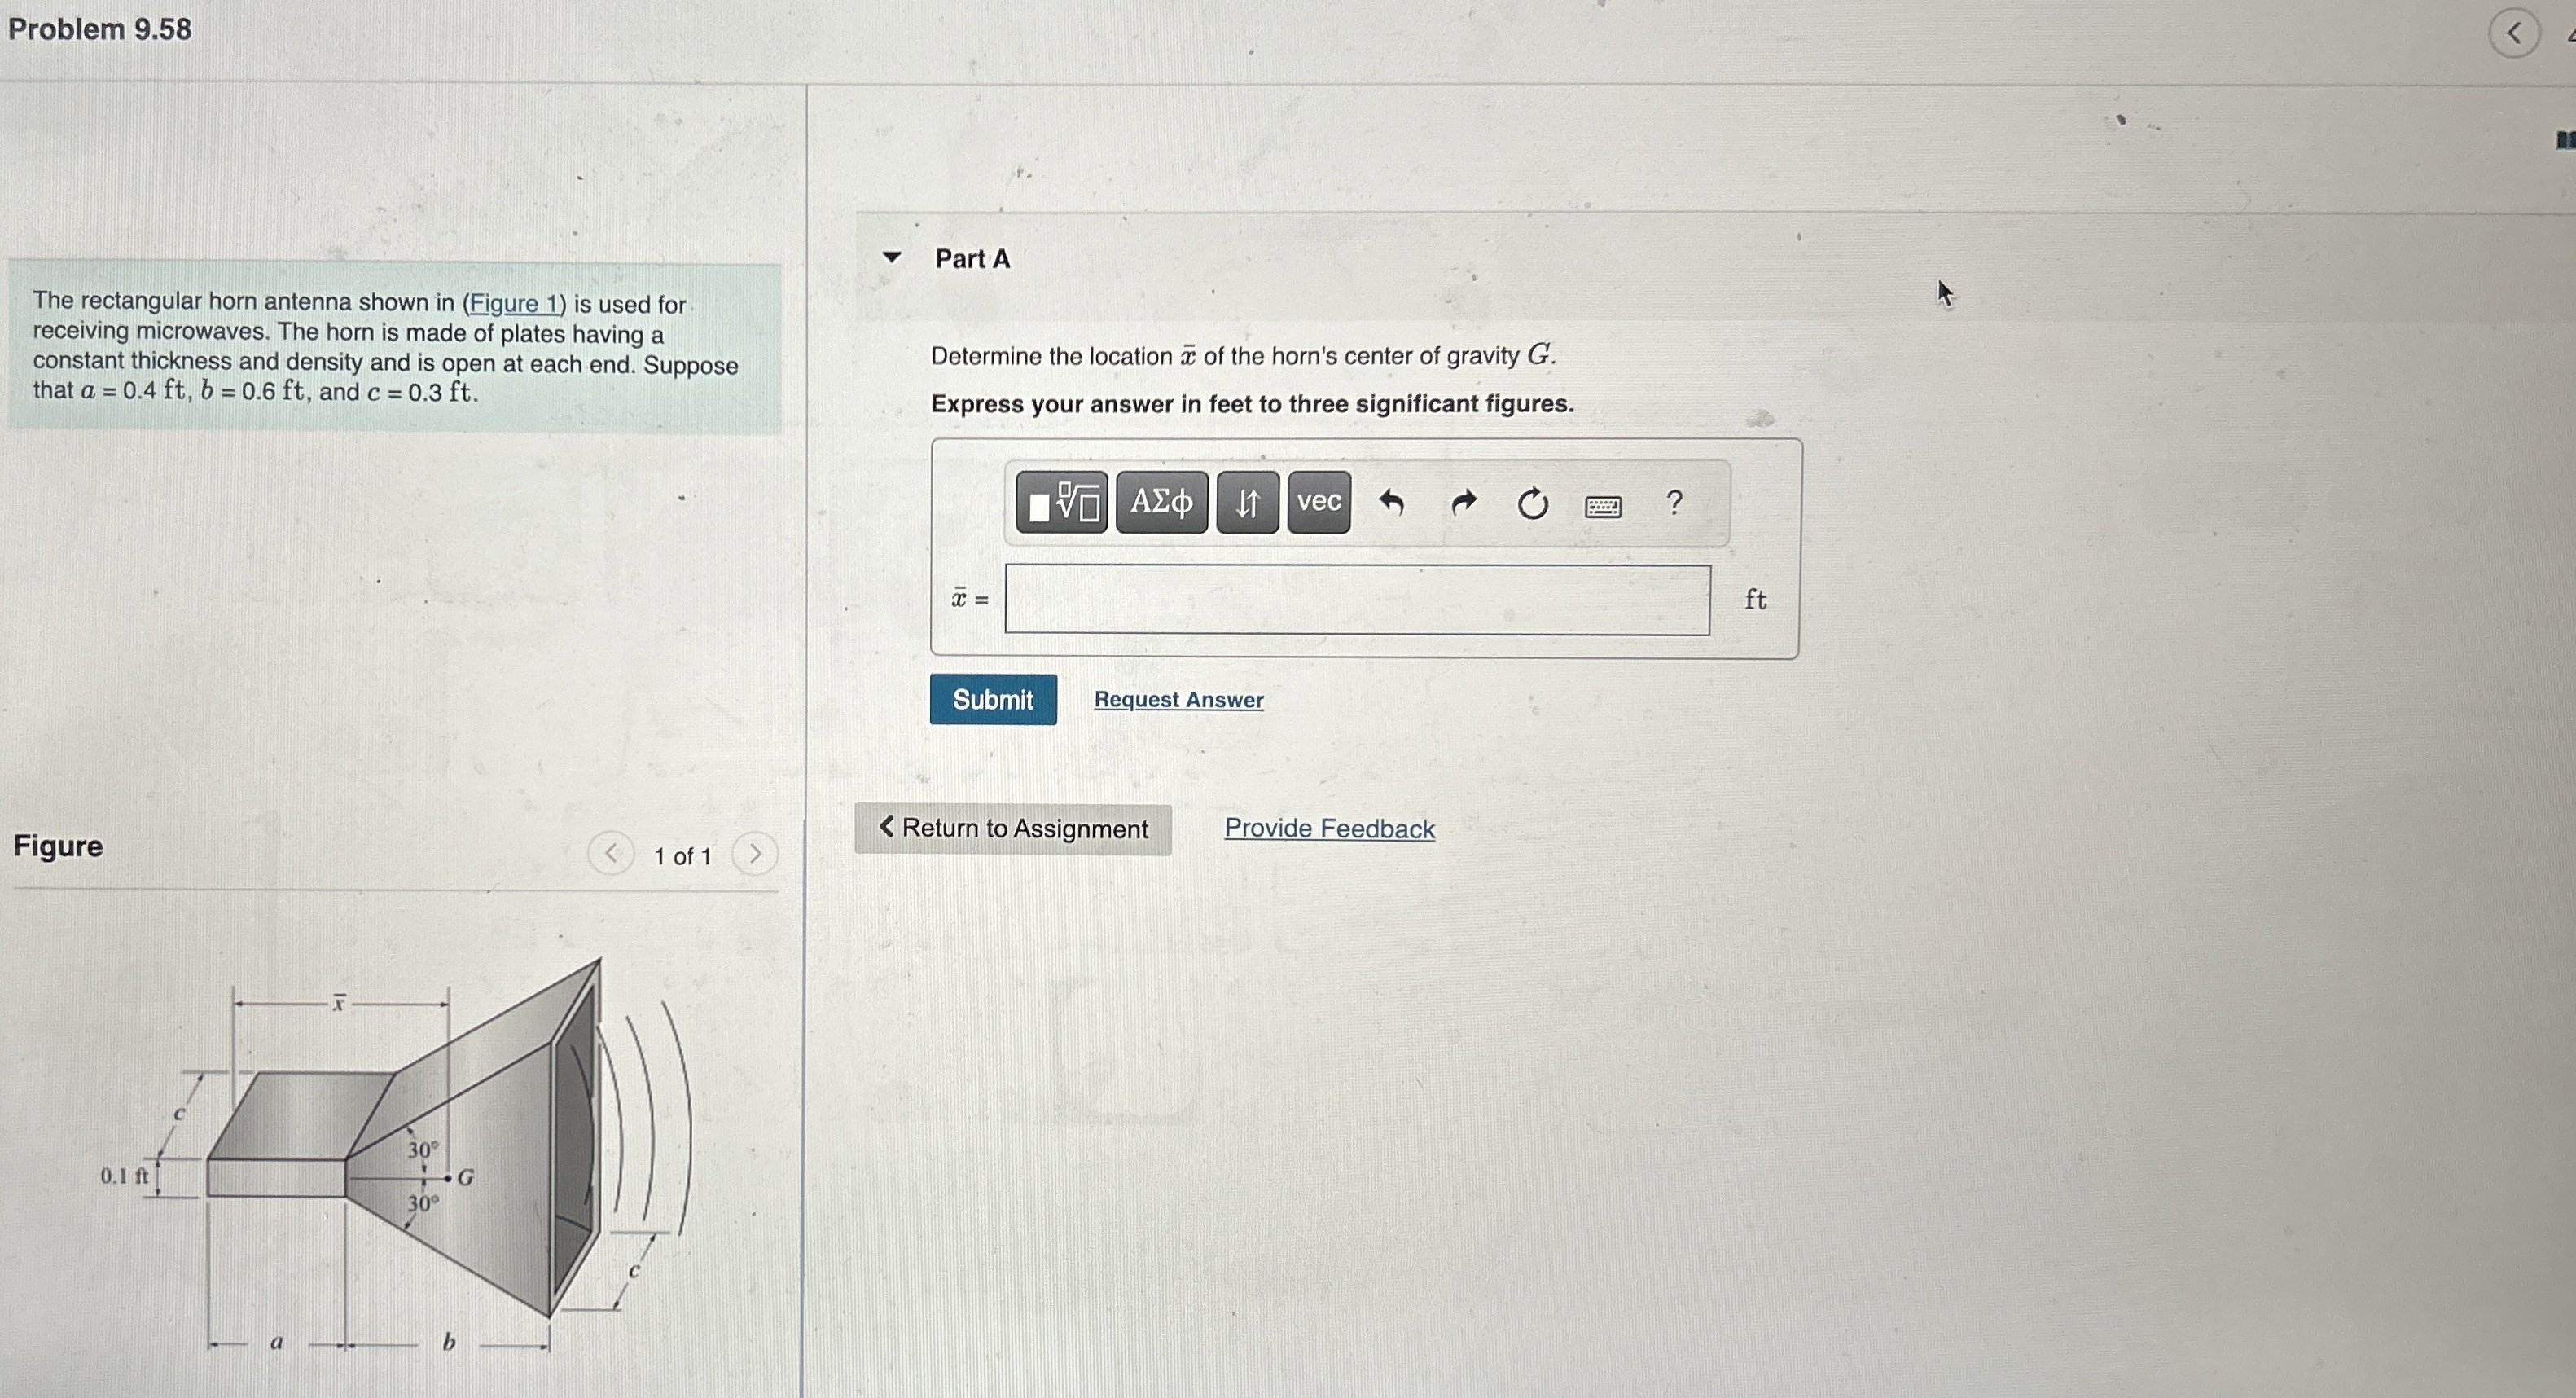The image size is (2576, 1398).
Task: Return to Assignment
Action: pos(1013,829)
